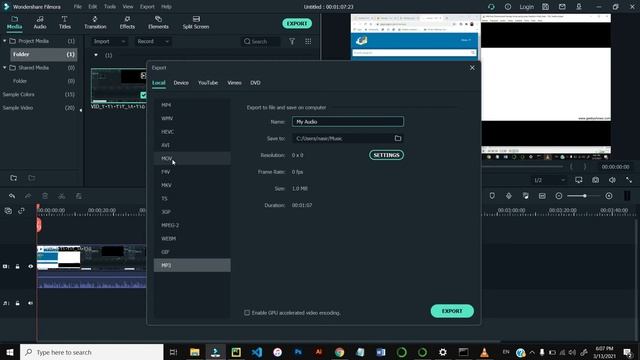Click the filter icon in media panel
Viewport: 640px width, 360px height.
(x=292, y=41)
